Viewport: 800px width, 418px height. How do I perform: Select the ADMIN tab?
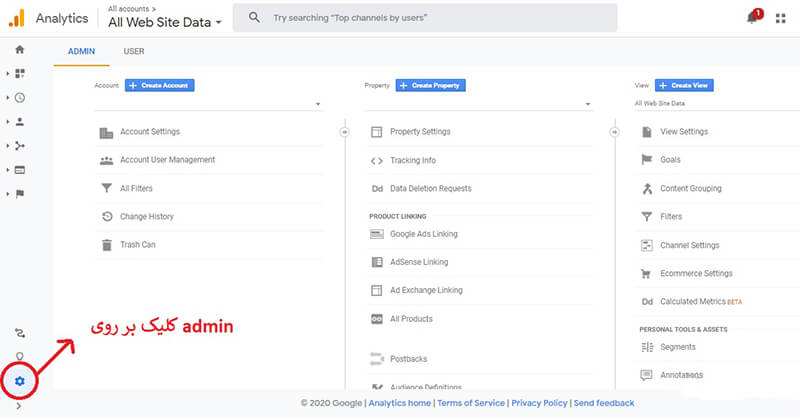point(82,50)
